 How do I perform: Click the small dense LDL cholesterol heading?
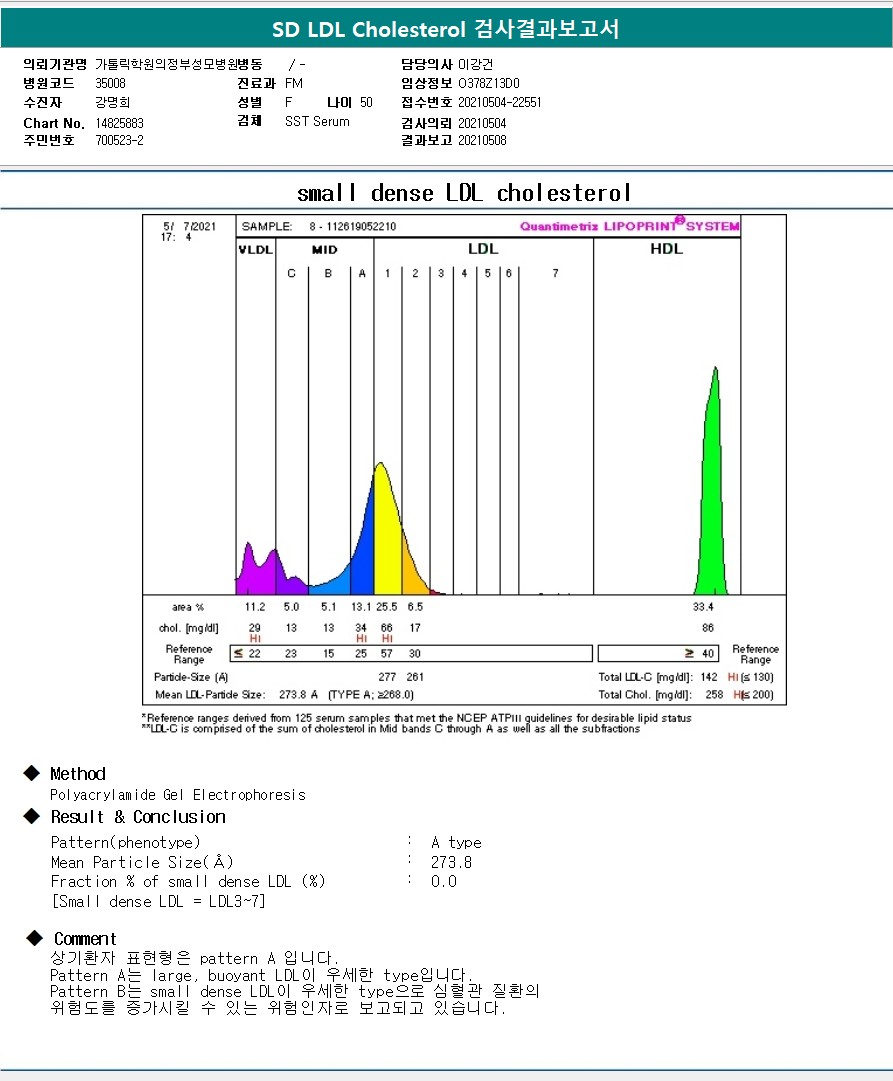tap(464, 192)
